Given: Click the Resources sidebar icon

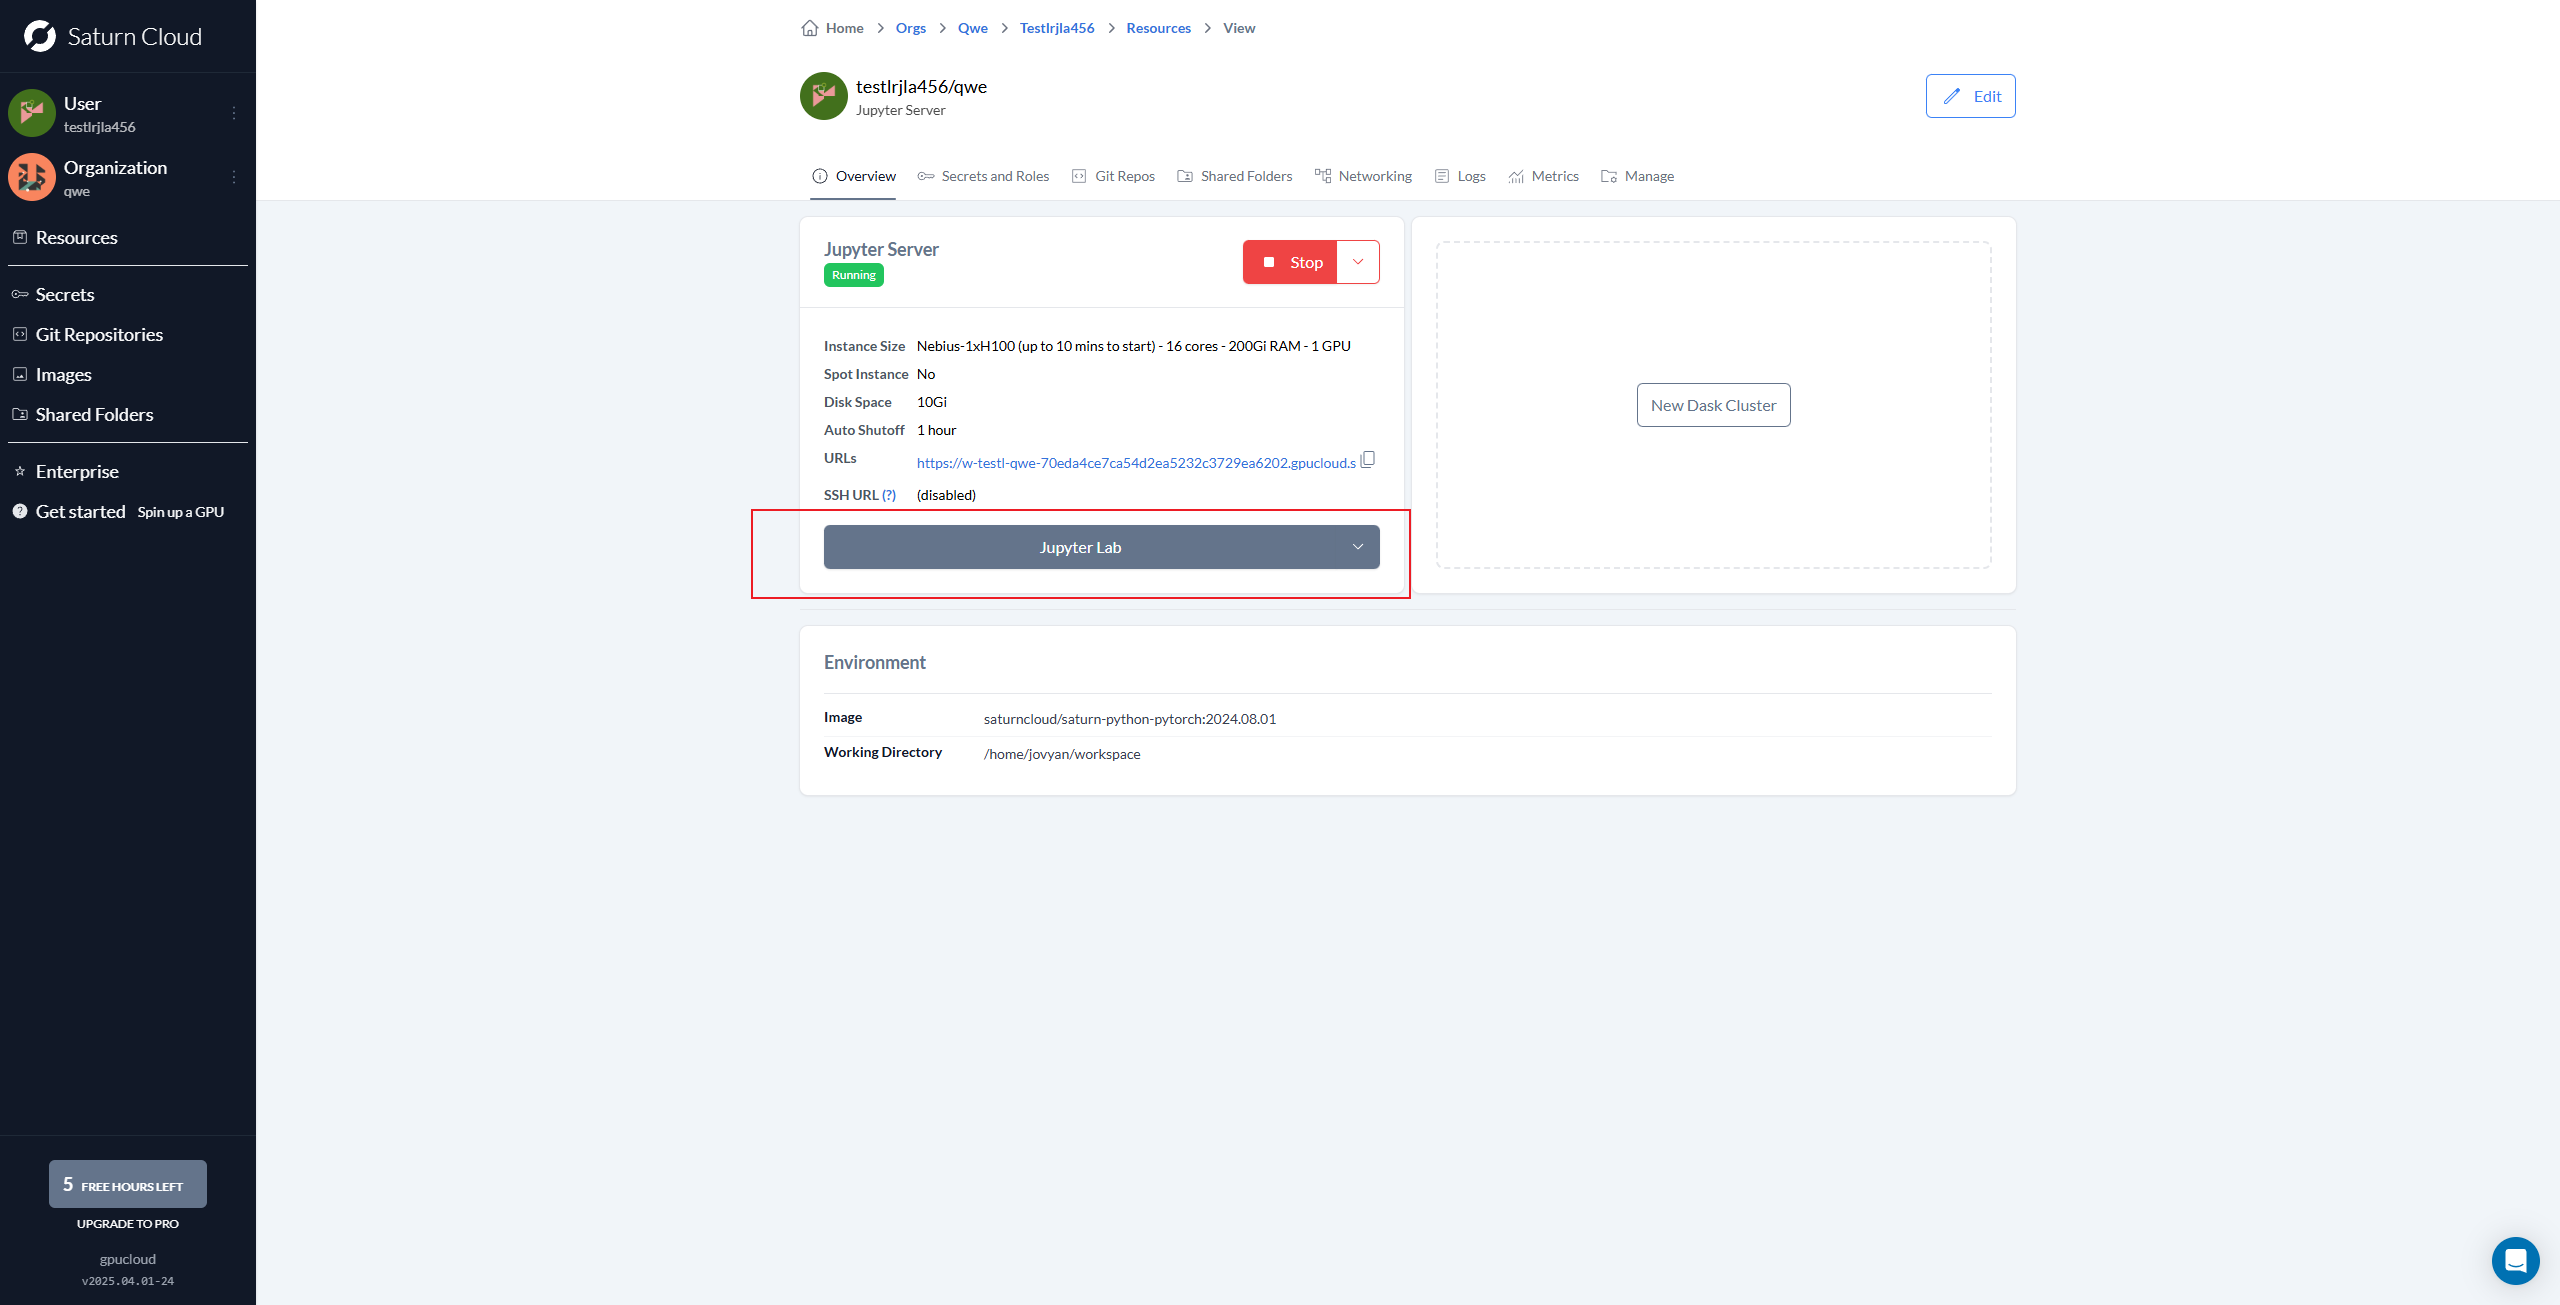Looking at the screenshot, I should 20,237.
